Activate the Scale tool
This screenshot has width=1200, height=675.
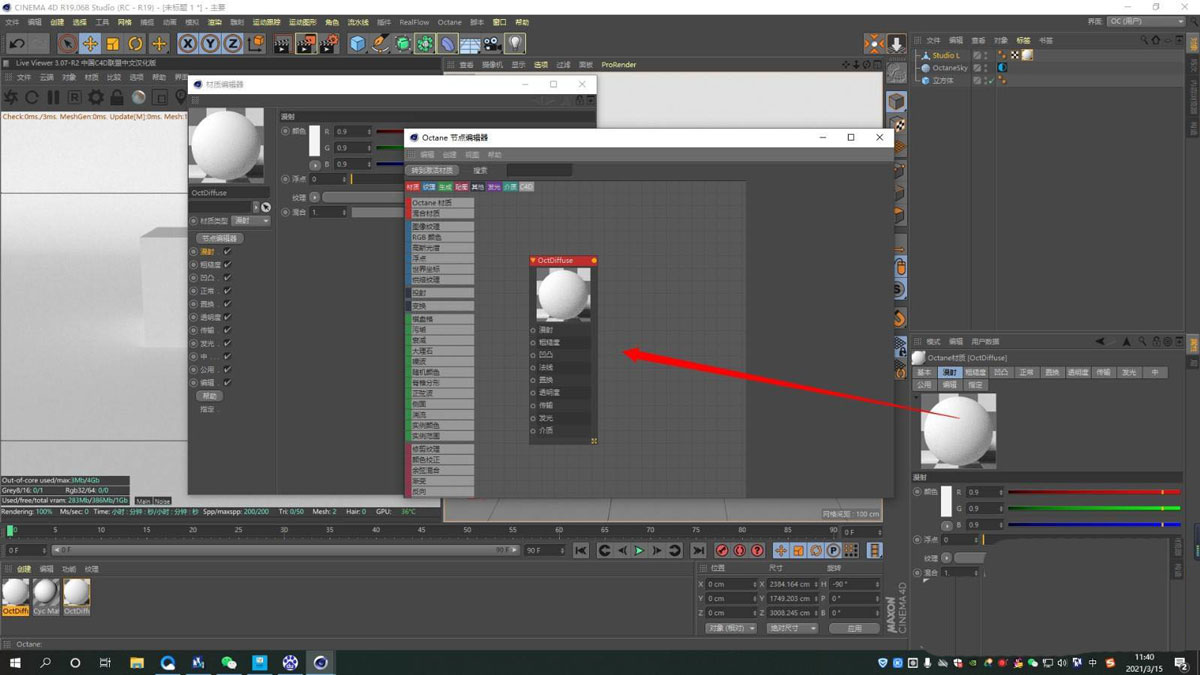click(x=113, y=44)
